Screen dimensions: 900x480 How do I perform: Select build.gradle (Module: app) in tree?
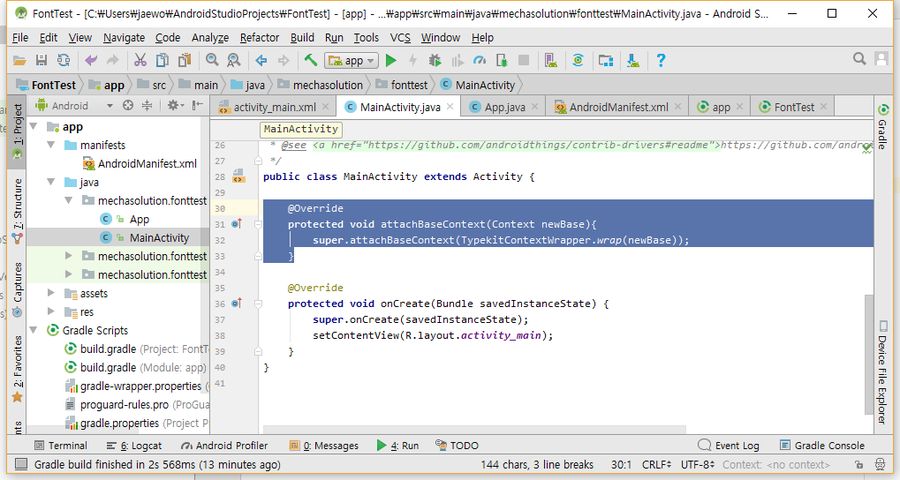click(x=135, y=367)
